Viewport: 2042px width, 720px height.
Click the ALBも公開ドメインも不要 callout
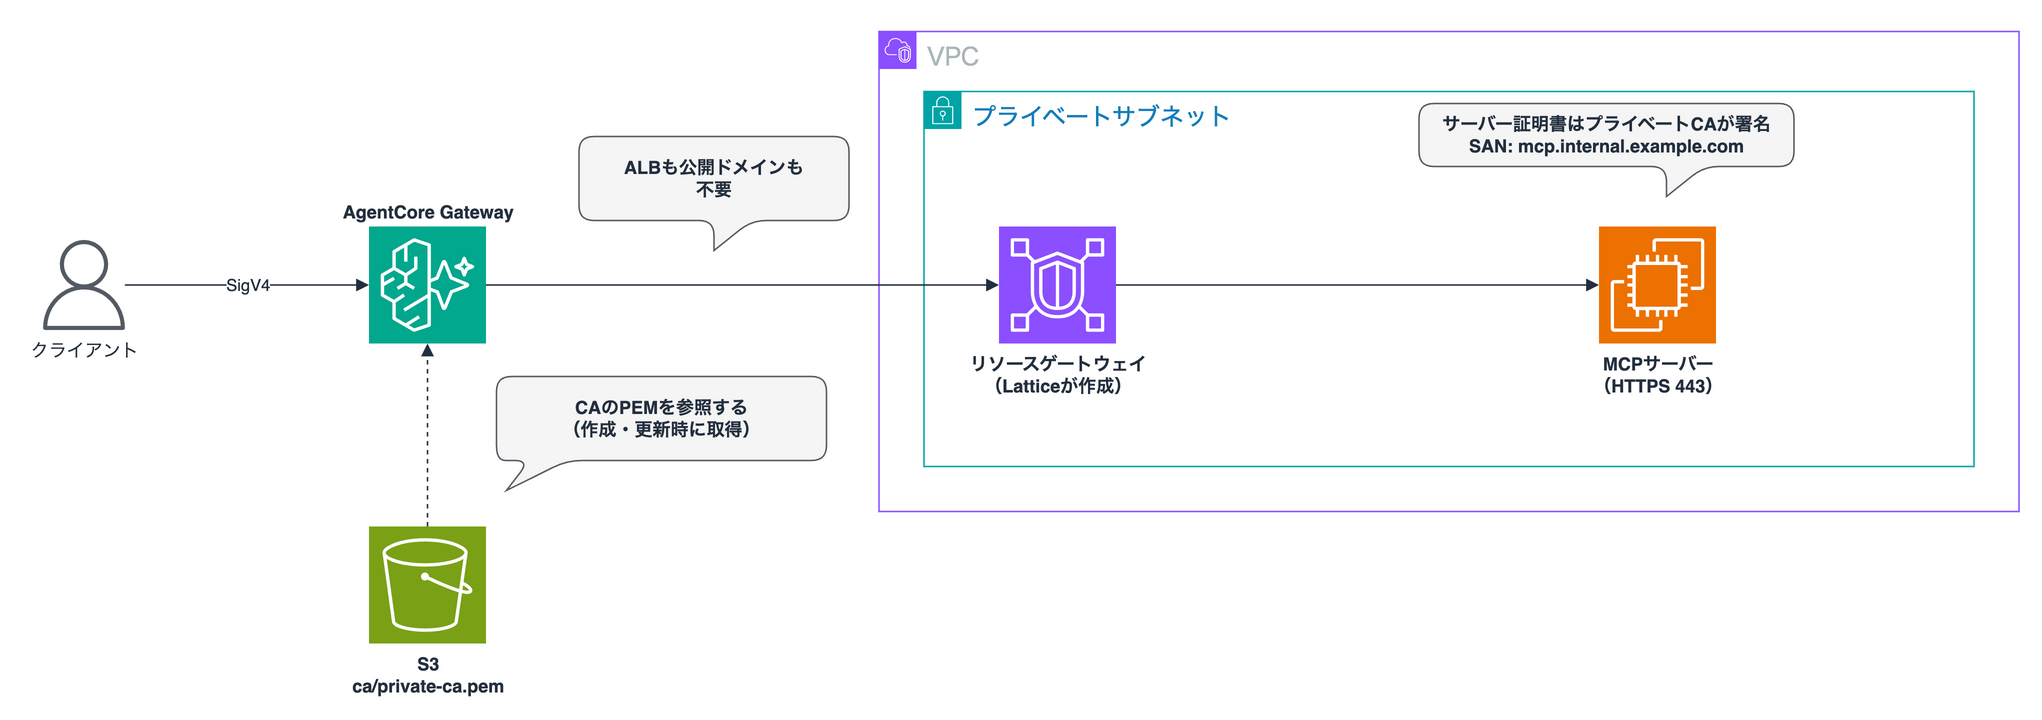(x=714, y=178)
